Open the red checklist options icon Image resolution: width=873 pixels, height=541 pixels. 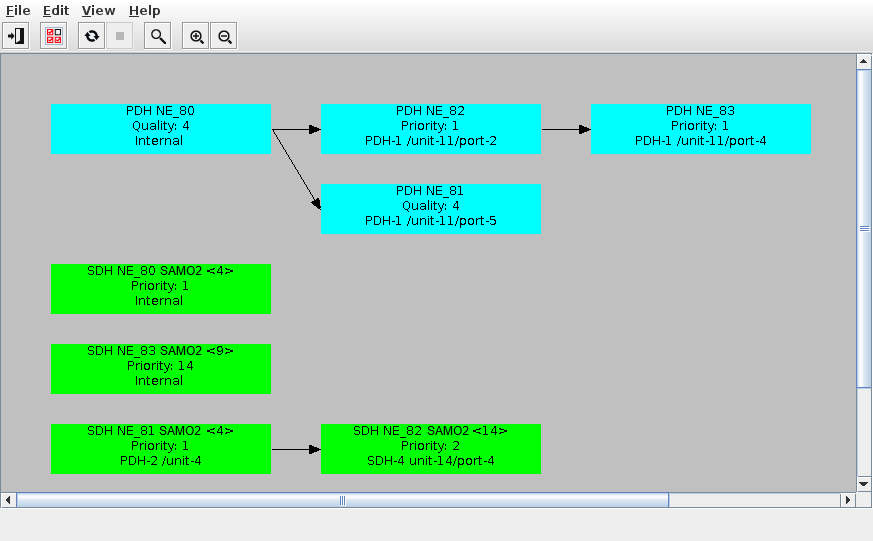coord(54,36)
